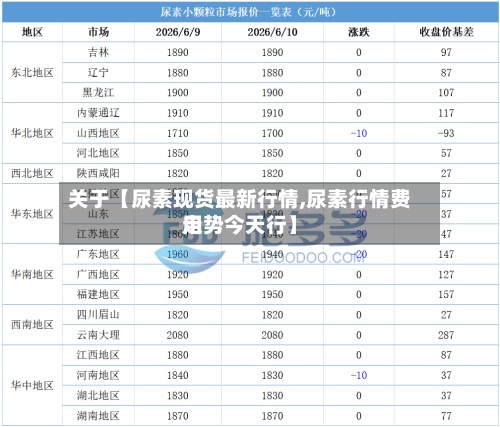Click the 2026/6/9 column header
500x427 pixels.
(178, 32)
